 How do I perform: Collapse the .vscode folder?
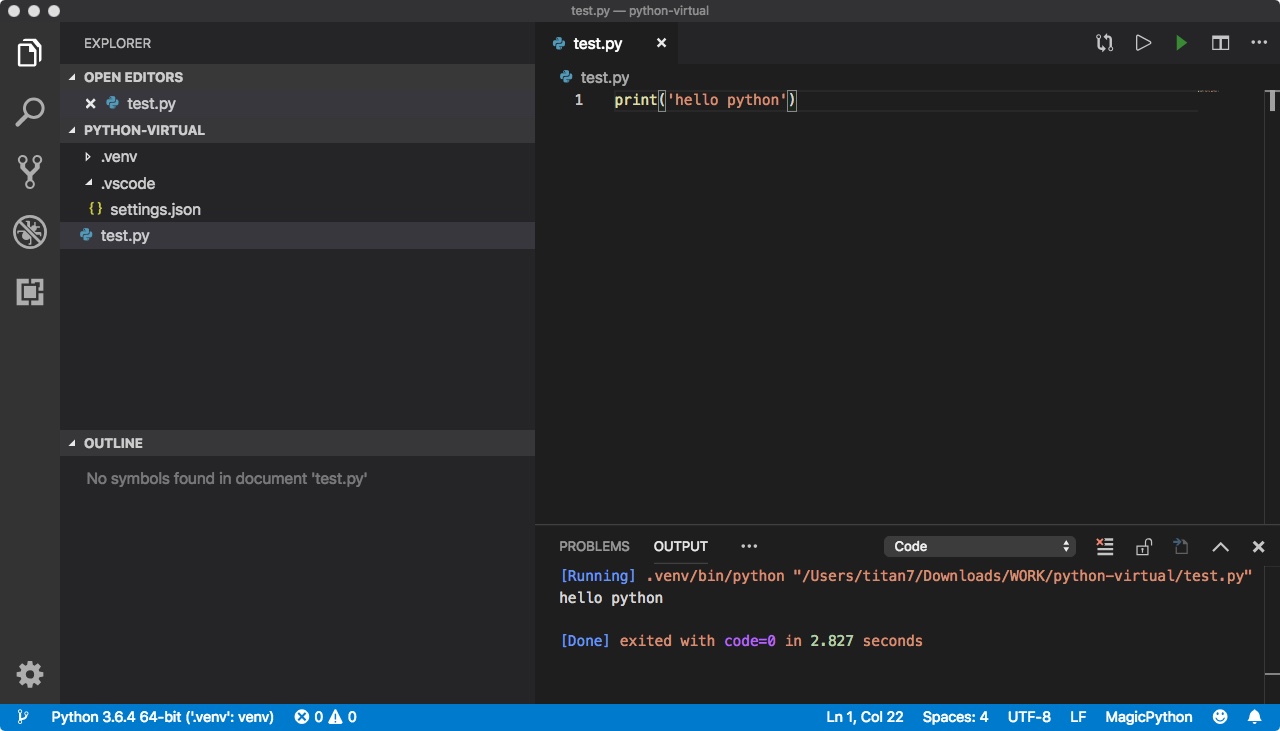pos(297,183)
